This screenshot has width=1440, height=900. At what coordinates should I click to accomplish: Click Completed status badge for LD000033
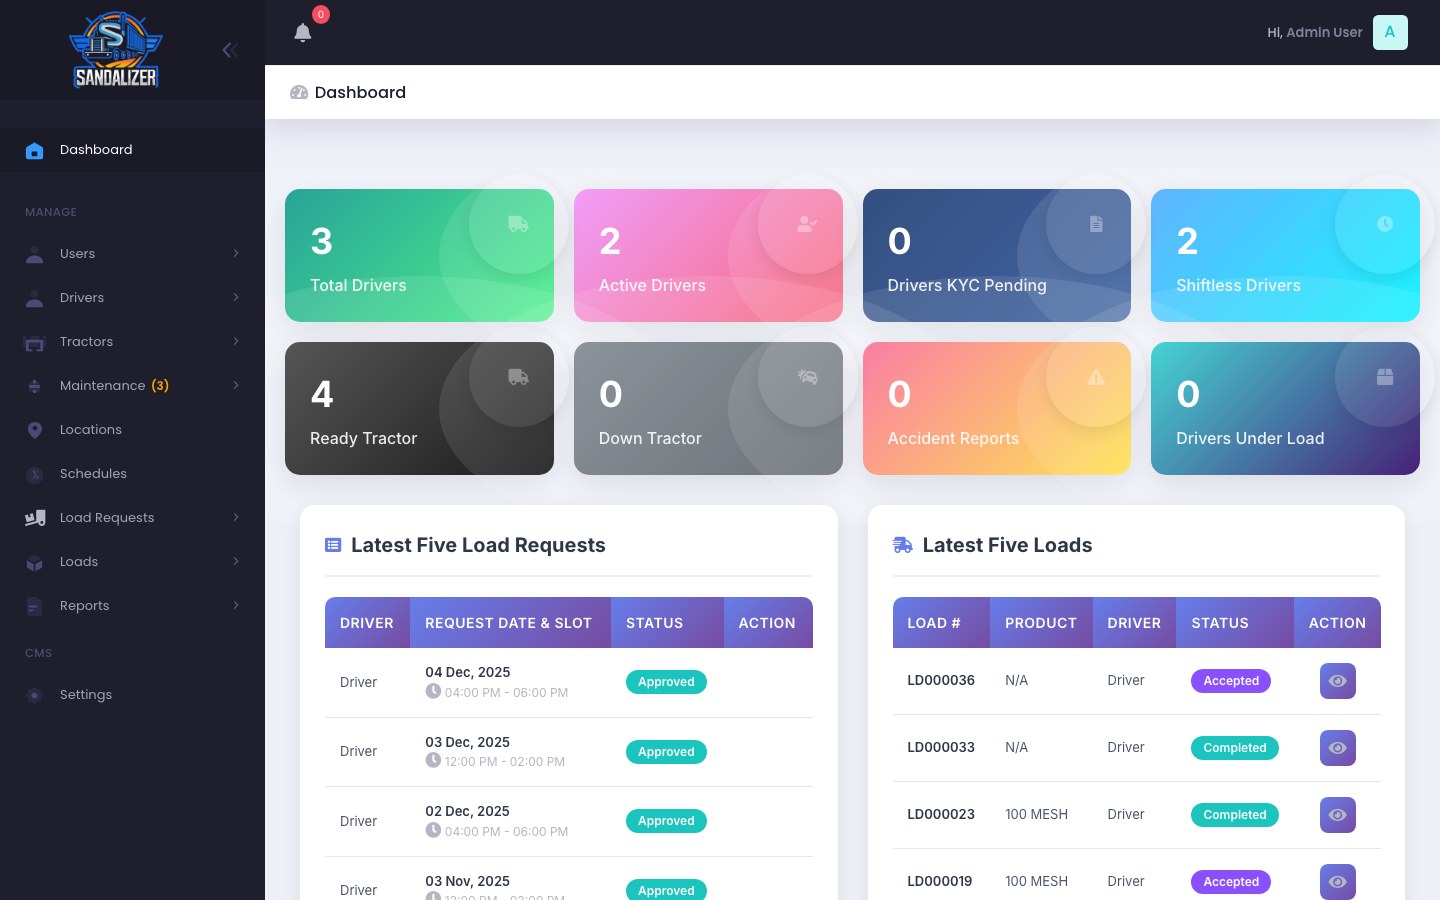pyautogui.click(x=1235, y=748)
